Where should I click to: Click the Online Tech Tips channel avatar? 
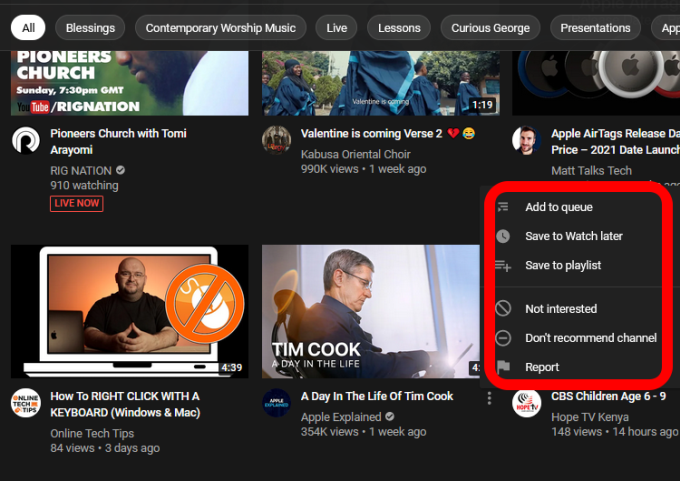click(26, 403)
